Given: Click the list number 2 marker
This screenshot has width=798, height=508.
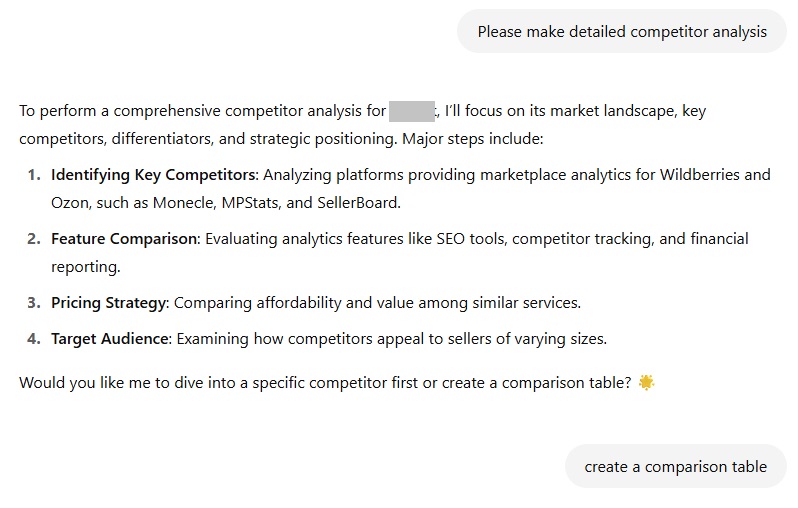Looking at the screenshot, I should (x=34, y=239).
